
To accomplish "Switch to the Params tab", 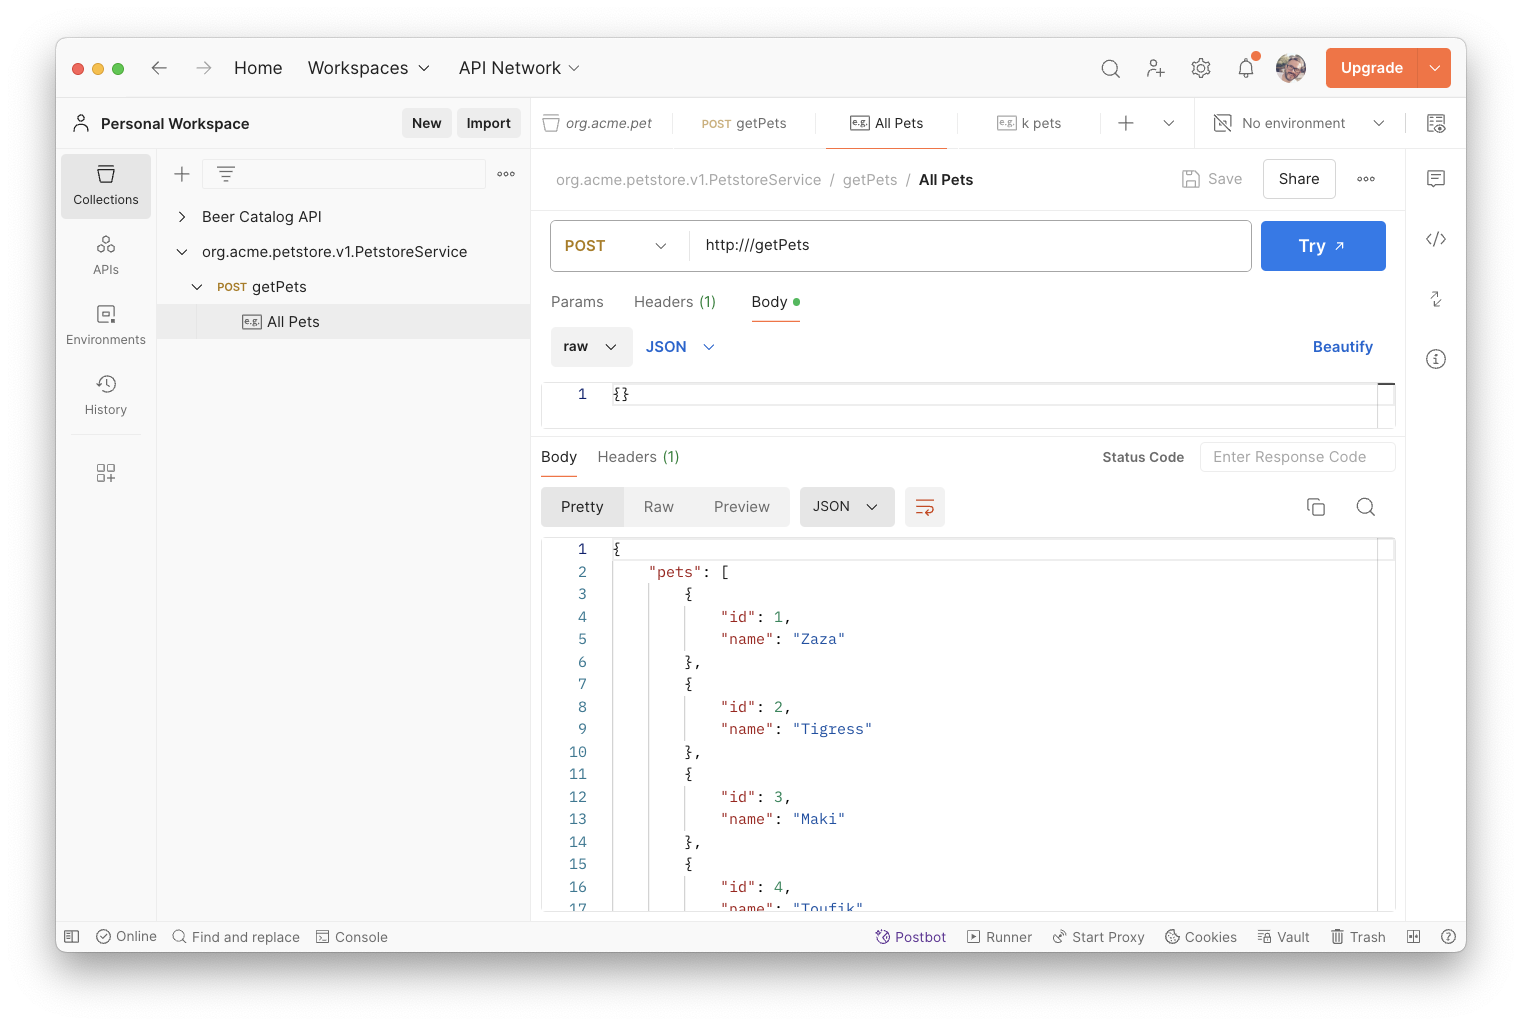I will (577, 302).
